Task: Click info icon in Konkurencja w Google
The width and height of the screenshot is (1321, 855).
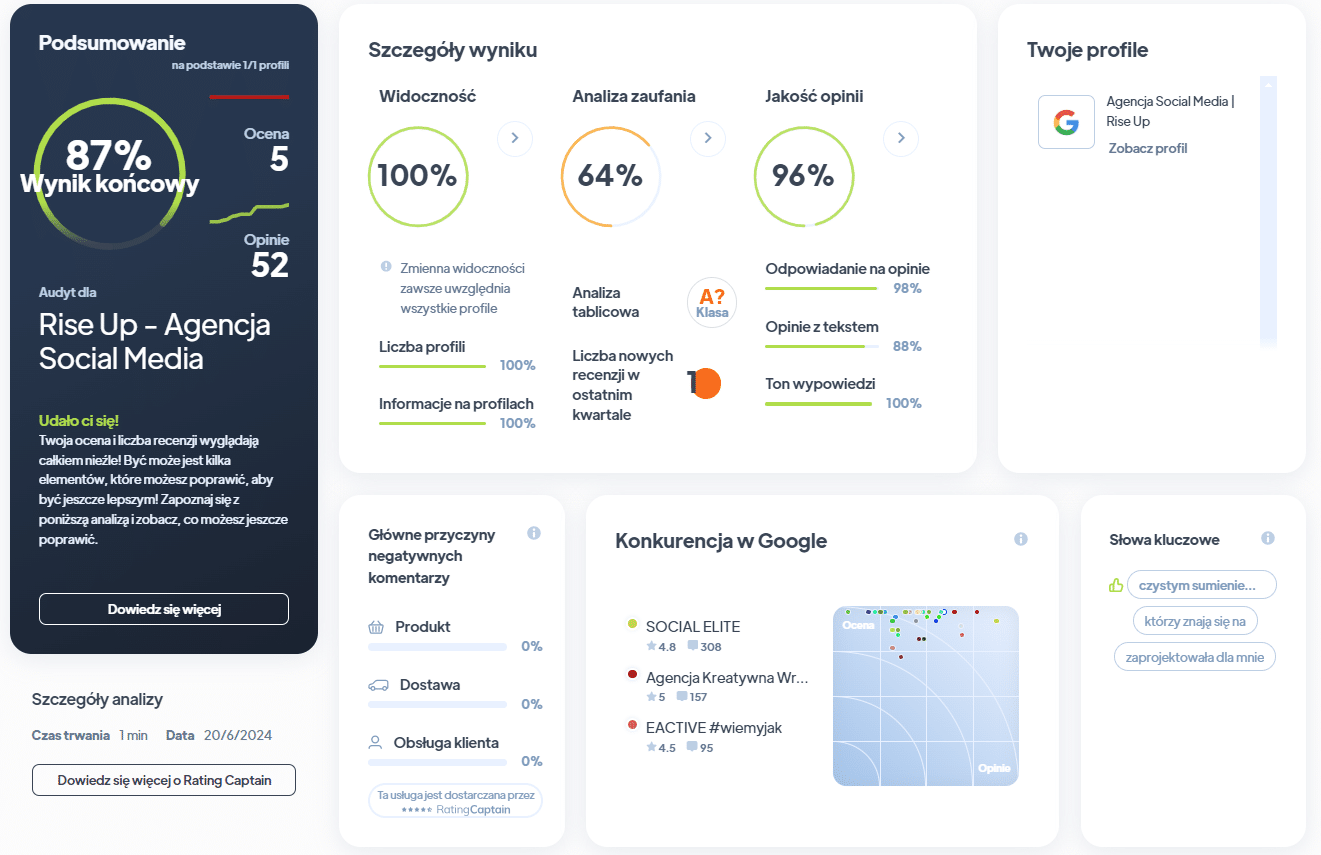Action: point(1021,539)
